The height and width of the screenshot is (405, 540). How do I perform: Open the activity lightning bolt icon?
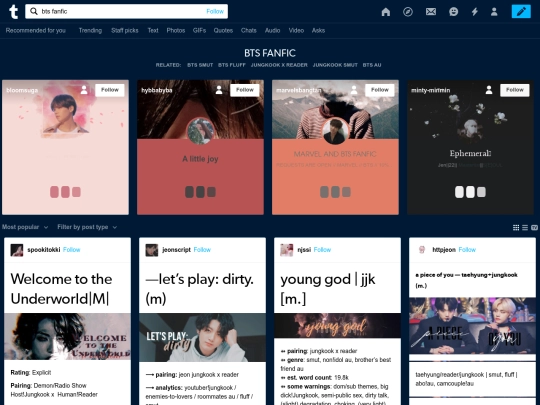475,12
